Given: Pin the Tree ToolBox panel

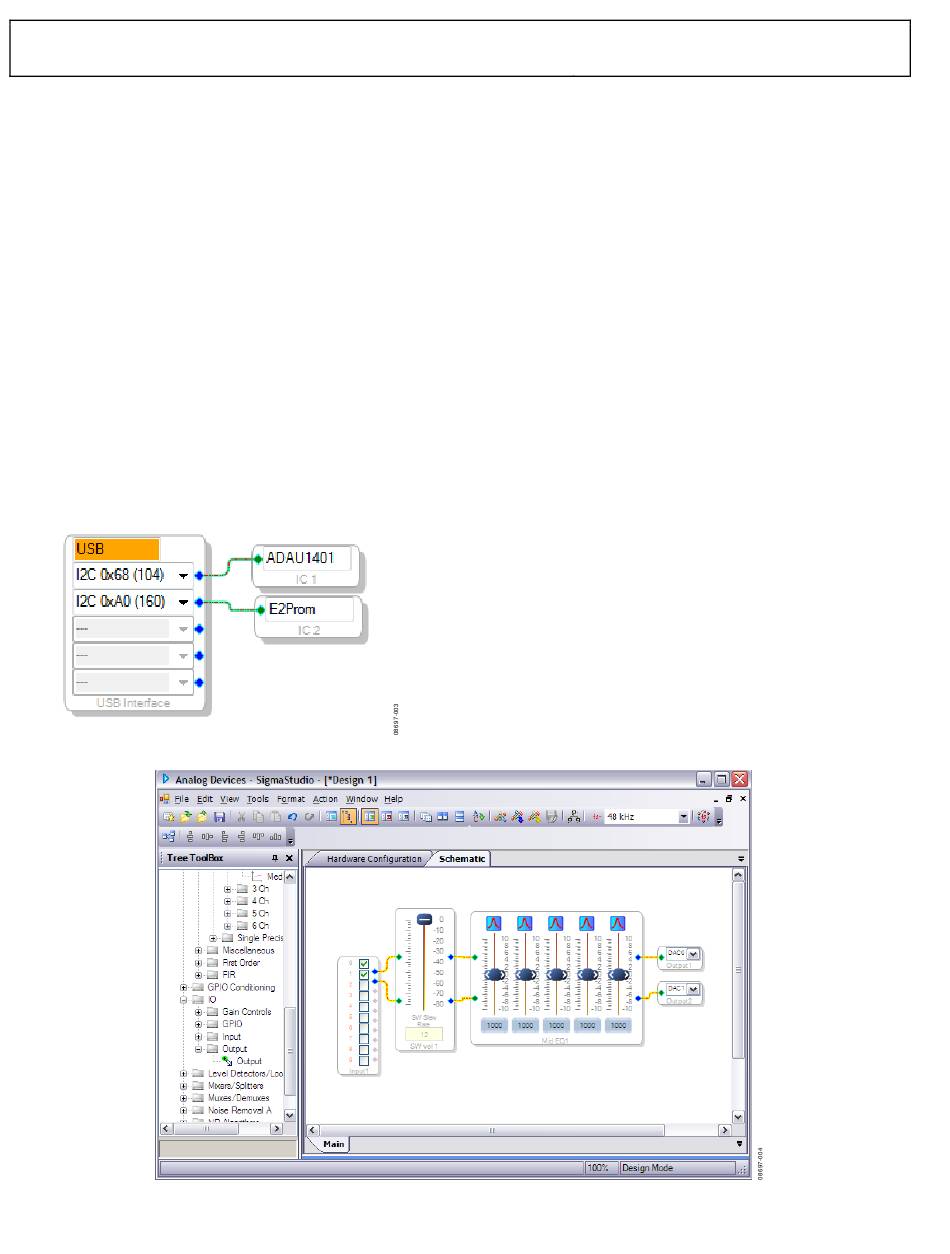Looking at the screenshot, I should click(x=275, y=858).
